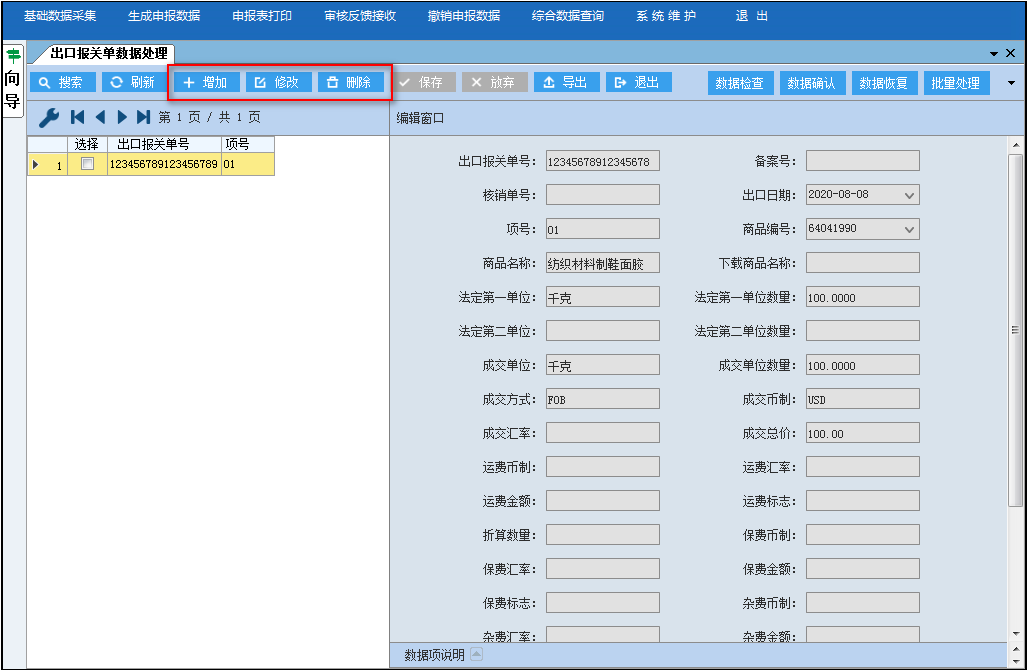Image resolution: width=1027 pixels, height=670 pixels.
Task: Tick the 选择 checkbox in row 1
Action: 87,164
